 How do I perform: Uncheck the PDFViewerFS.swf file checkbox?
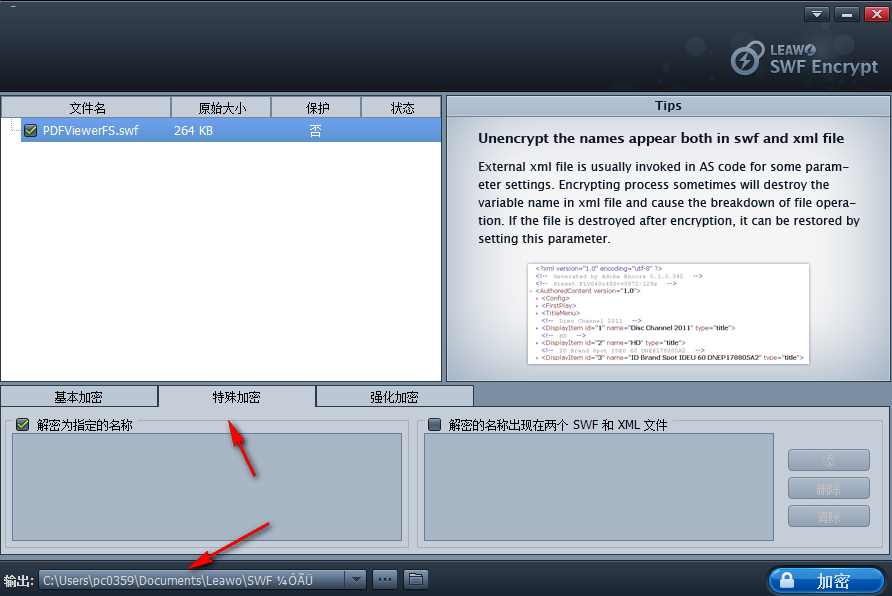[x=31, y=130]
